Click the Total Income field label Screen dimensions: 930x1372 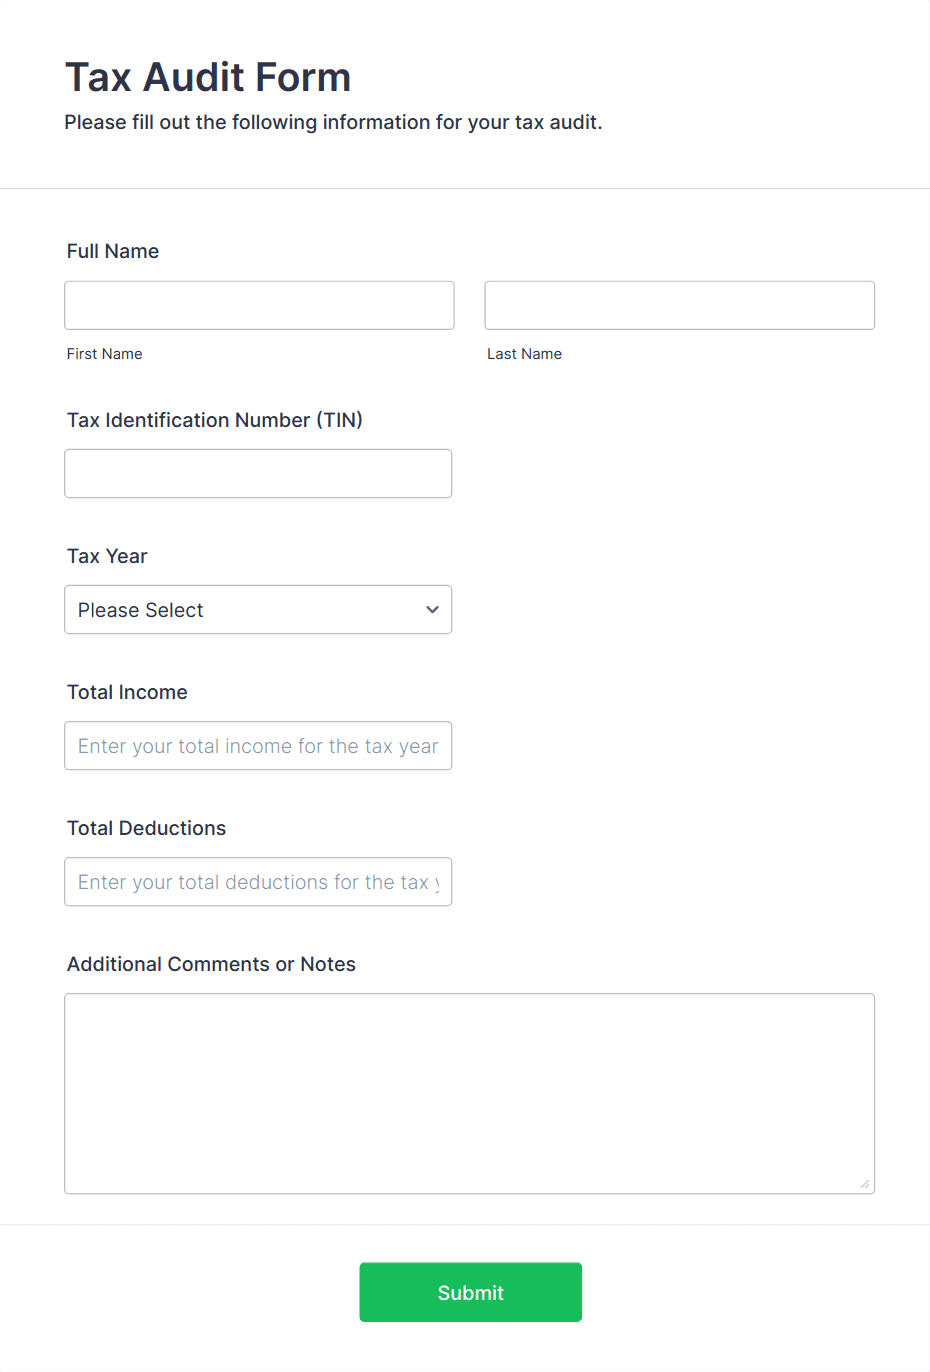point(127,692)
